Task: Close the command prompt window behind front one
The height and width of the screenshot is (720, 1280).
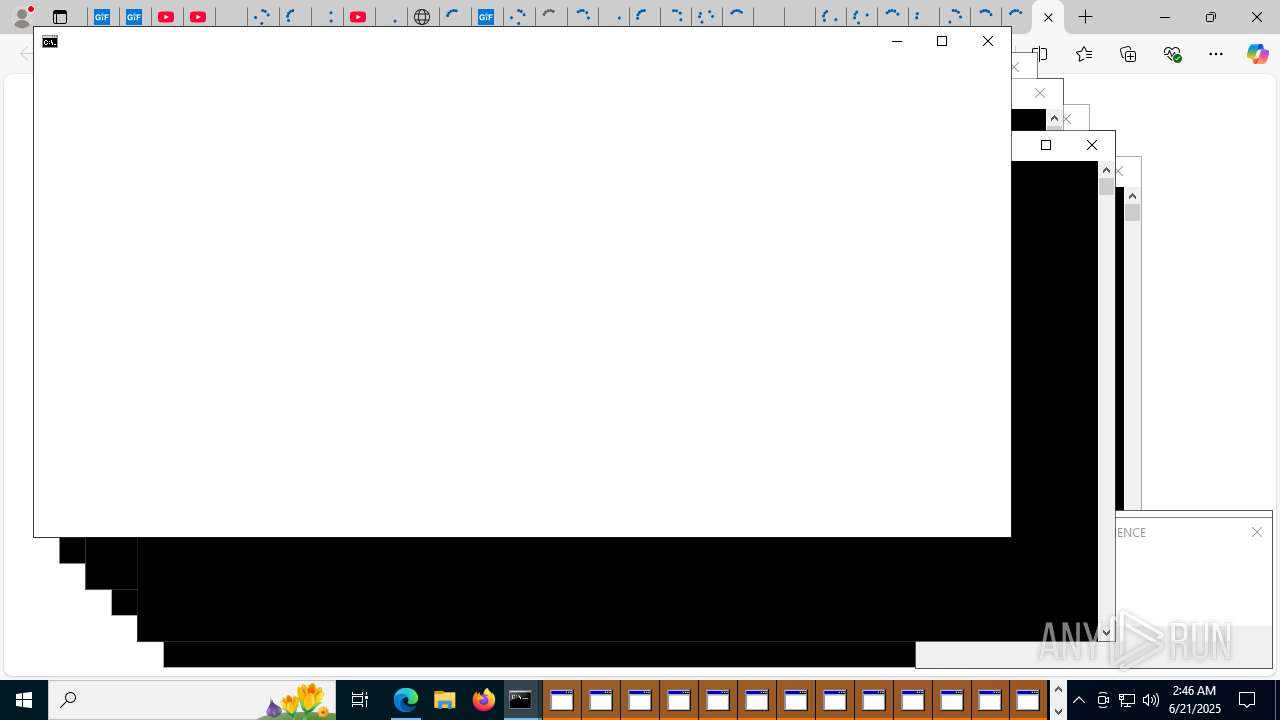Action: (x=1092, y=145)
